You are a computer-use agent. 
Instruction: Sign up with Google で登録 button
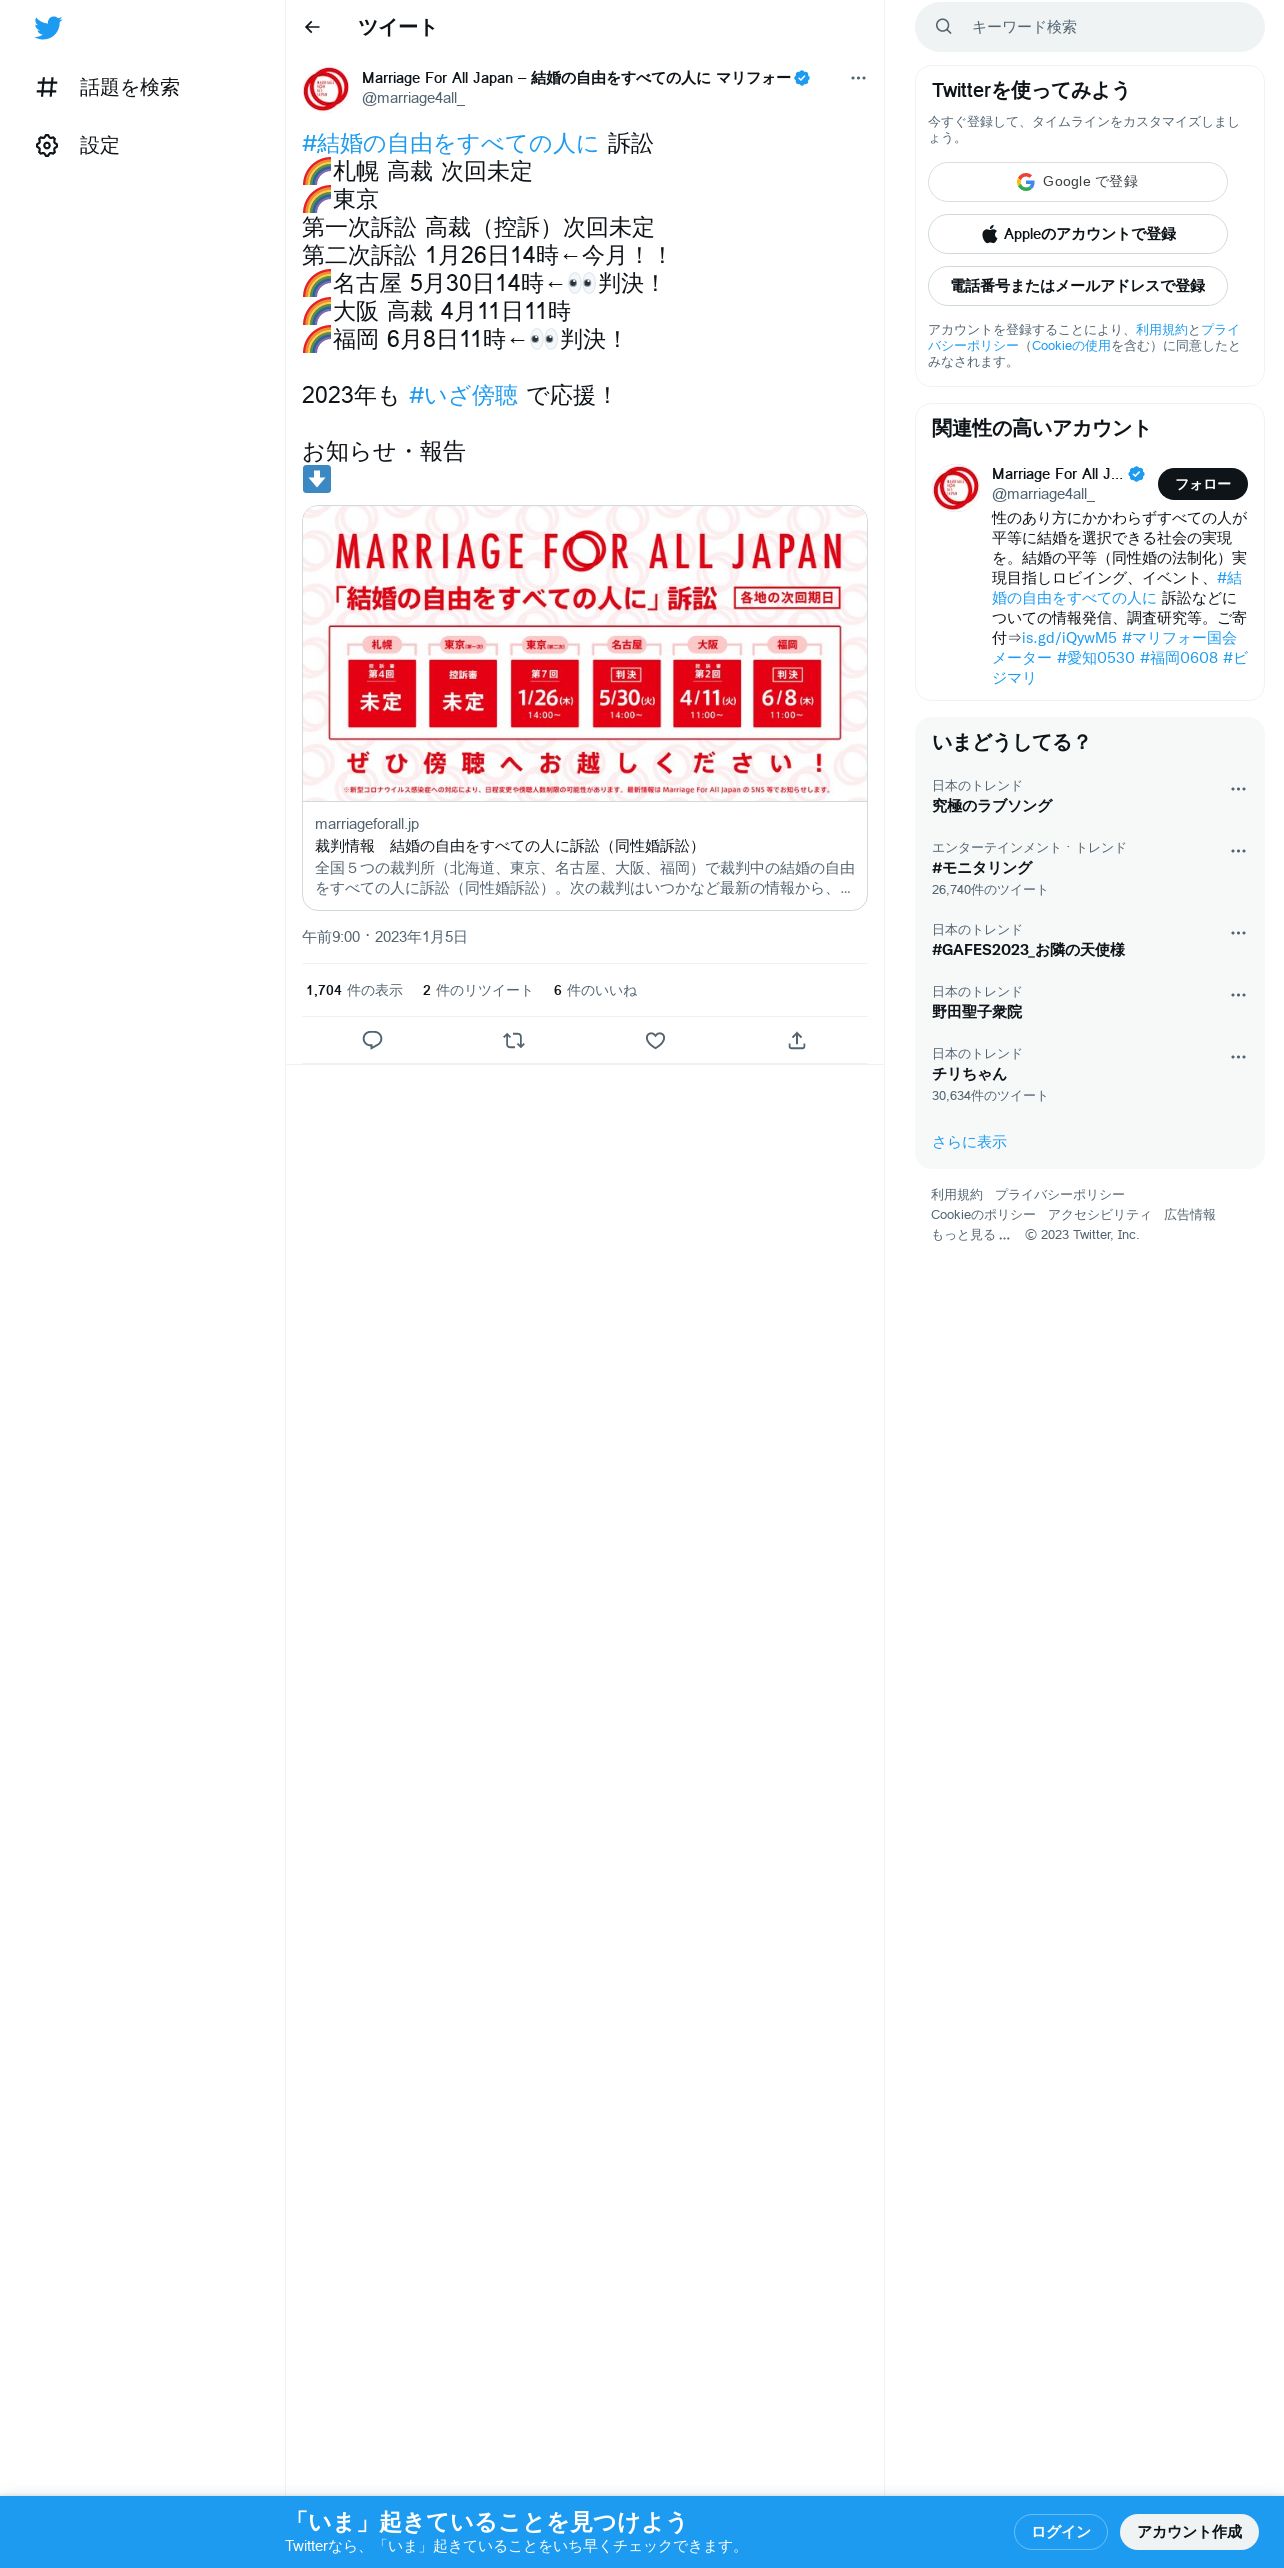(1078, 182)
